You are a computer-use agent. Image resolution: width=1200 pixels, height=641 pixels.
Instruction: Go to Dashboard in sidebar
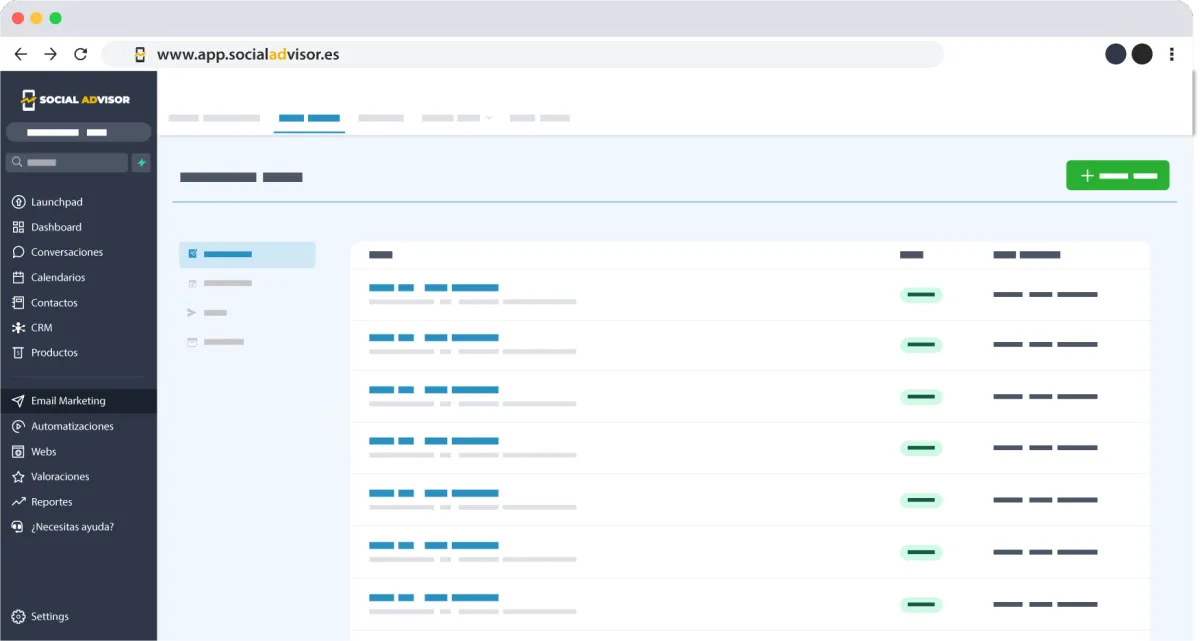56,227
